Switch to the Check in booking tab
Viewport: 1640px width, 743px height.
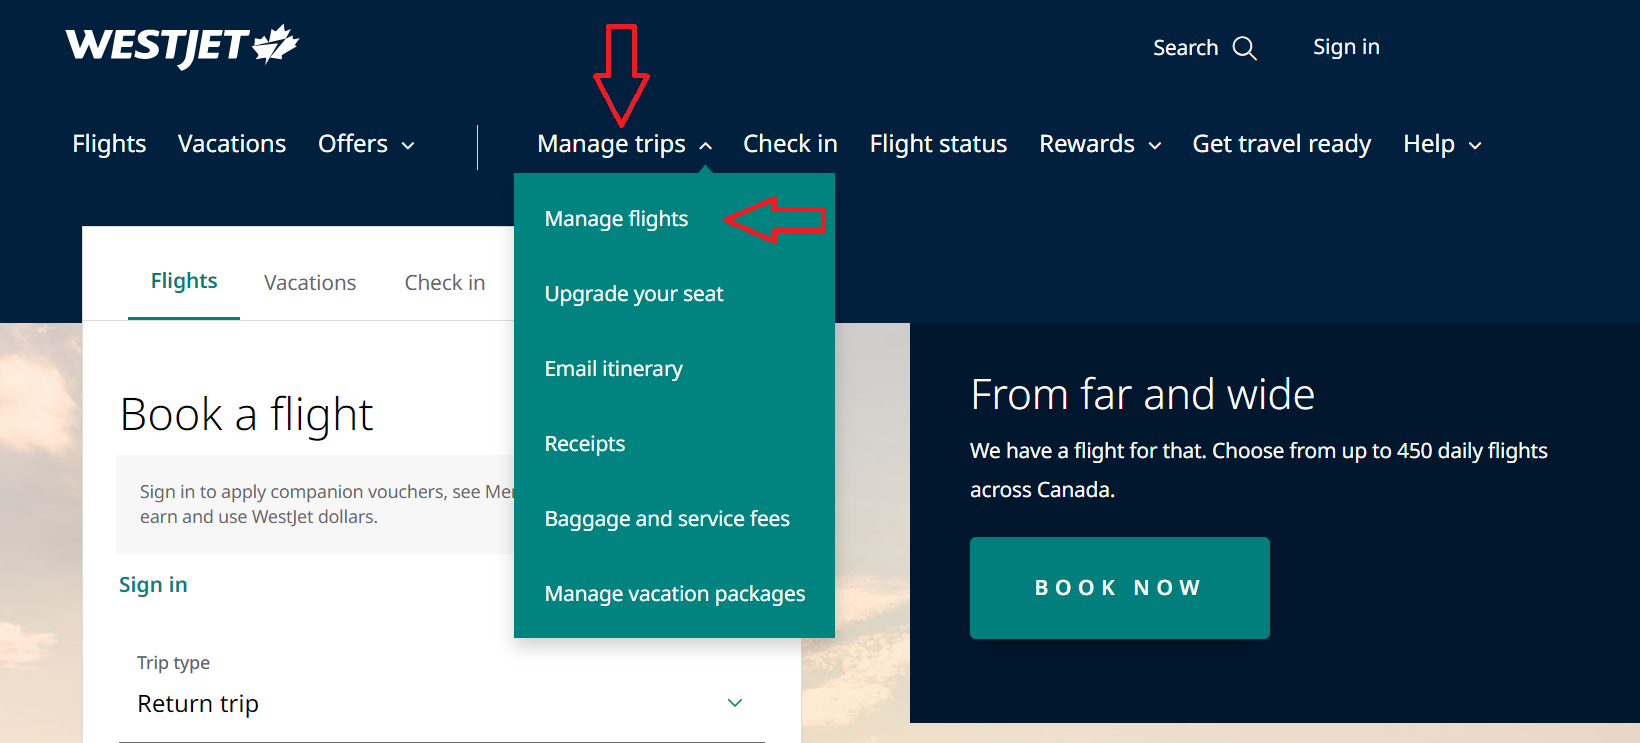point(445,283)
